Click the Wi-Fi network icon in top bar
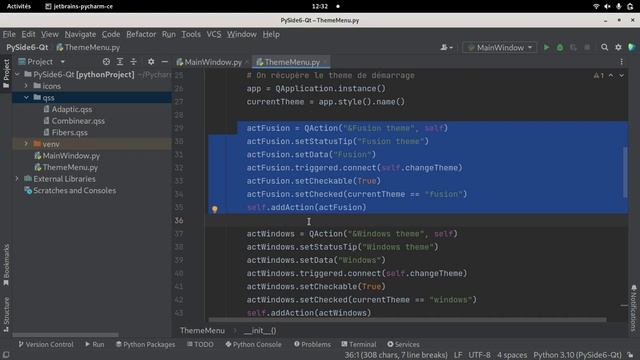Image resolution: width=640 pixels, height=360 pixels. 596,6
